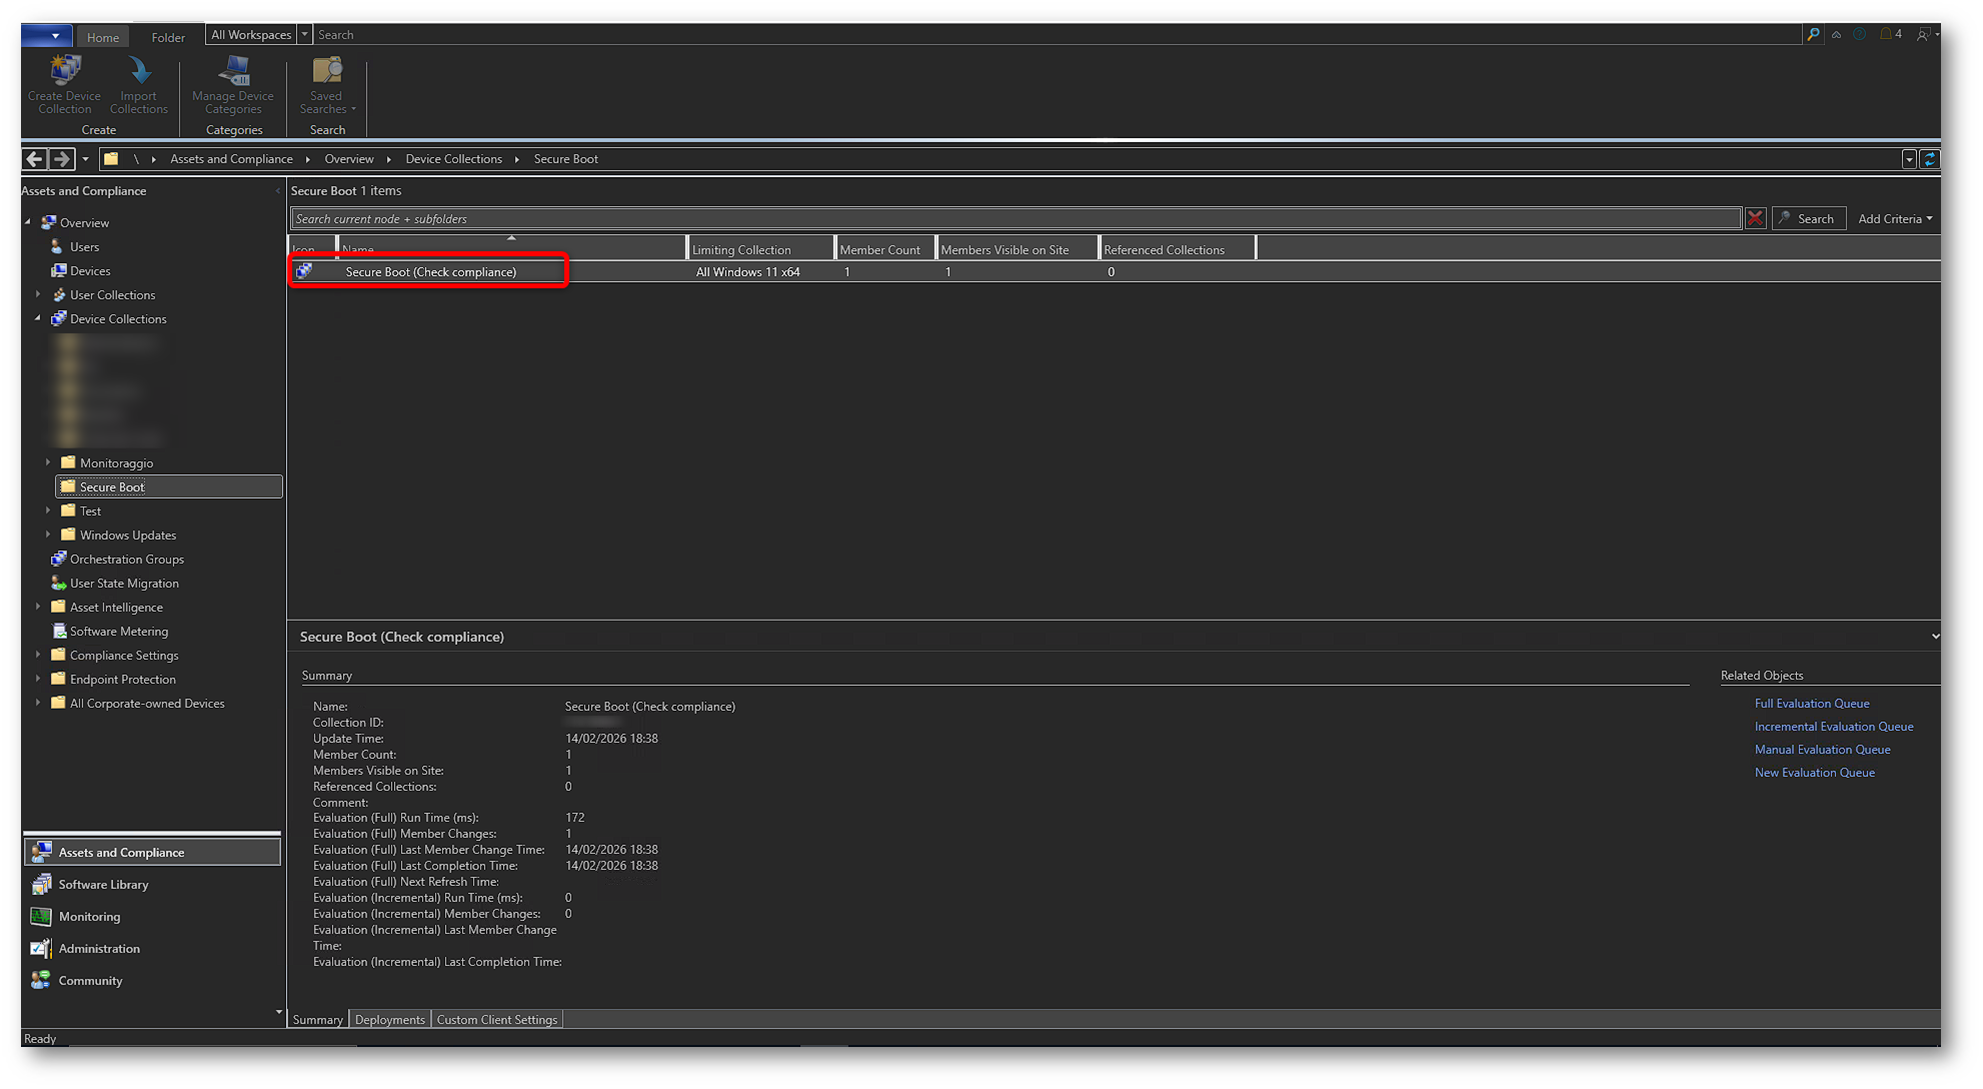This screenshot has height=1089, width=1983.
Task: Click Import Collections ribbon icon
Action: pyautogui.click(x=138, y=84)
